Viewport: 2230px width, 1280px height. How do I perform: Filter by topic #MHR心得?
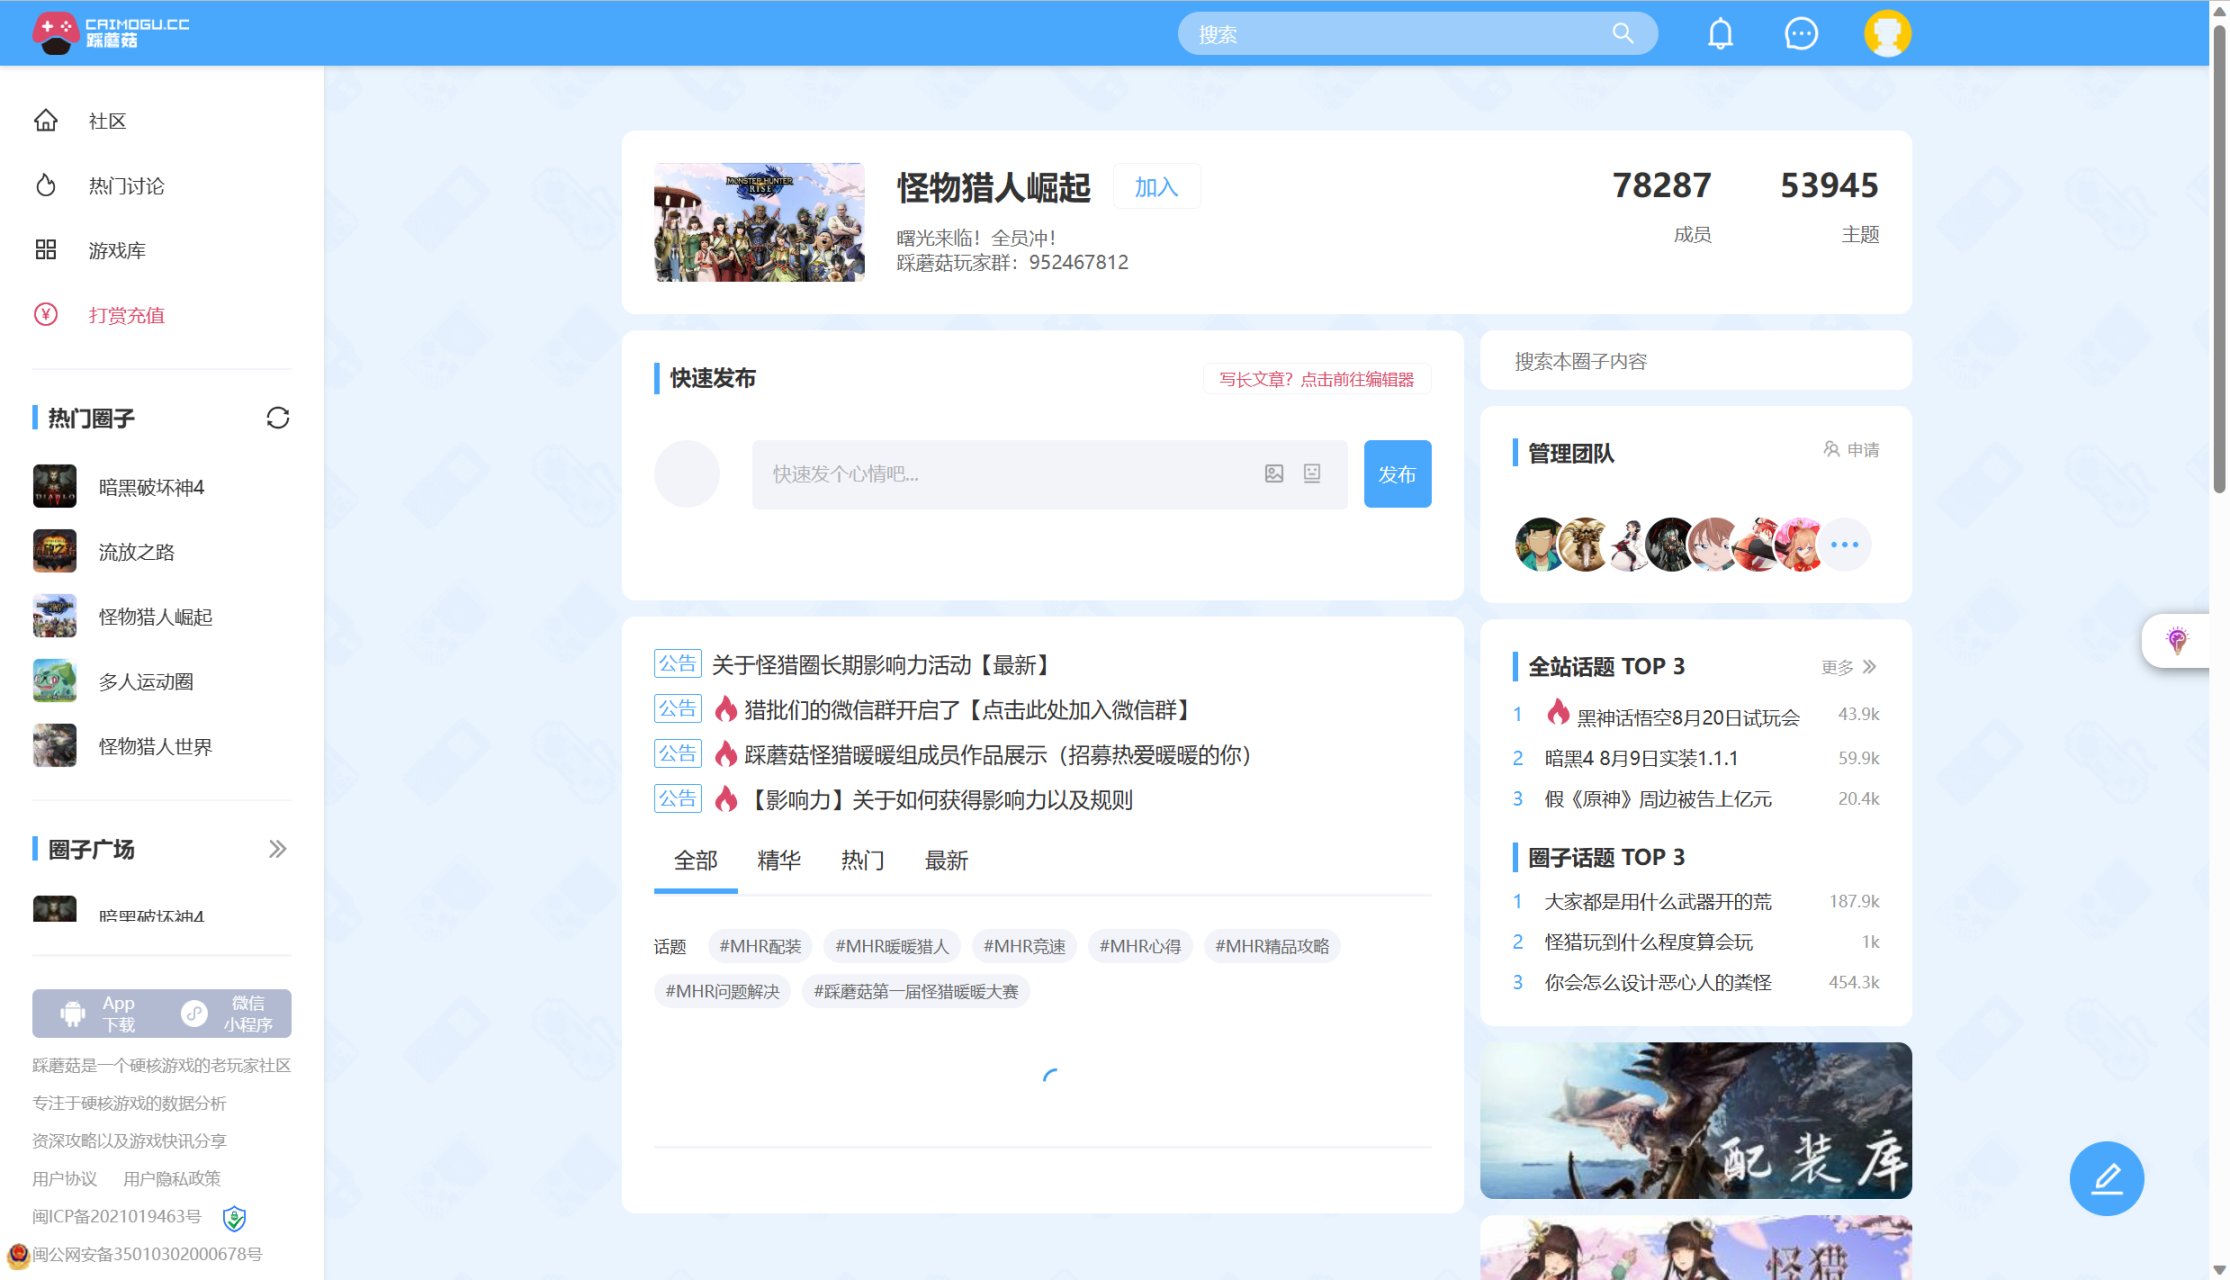tap(1140, 946)
